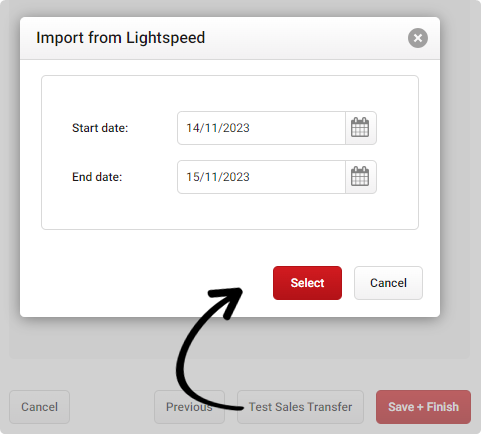Close the Import from Lightspeed dialog
This screenshot has width=481, height=434.
418,38
